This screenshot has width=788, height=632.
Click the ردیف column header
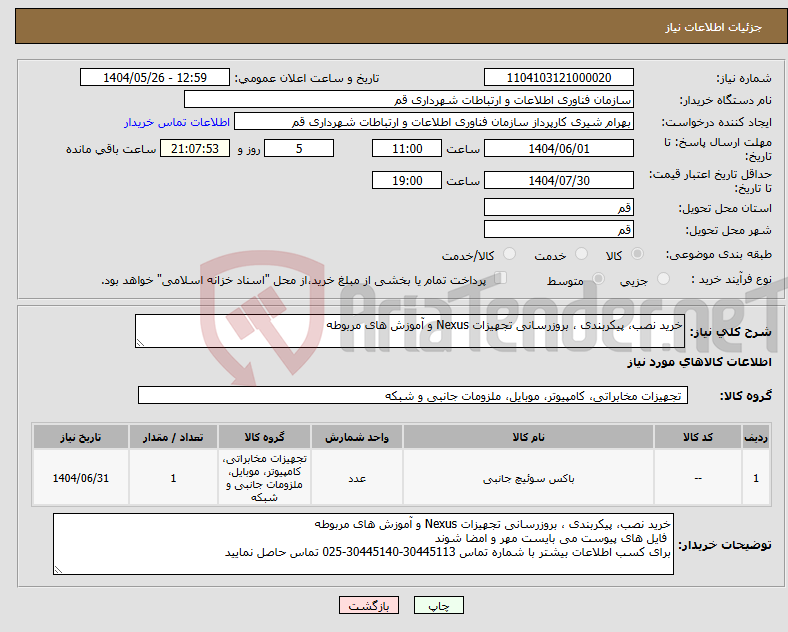(x=756, y=437)
